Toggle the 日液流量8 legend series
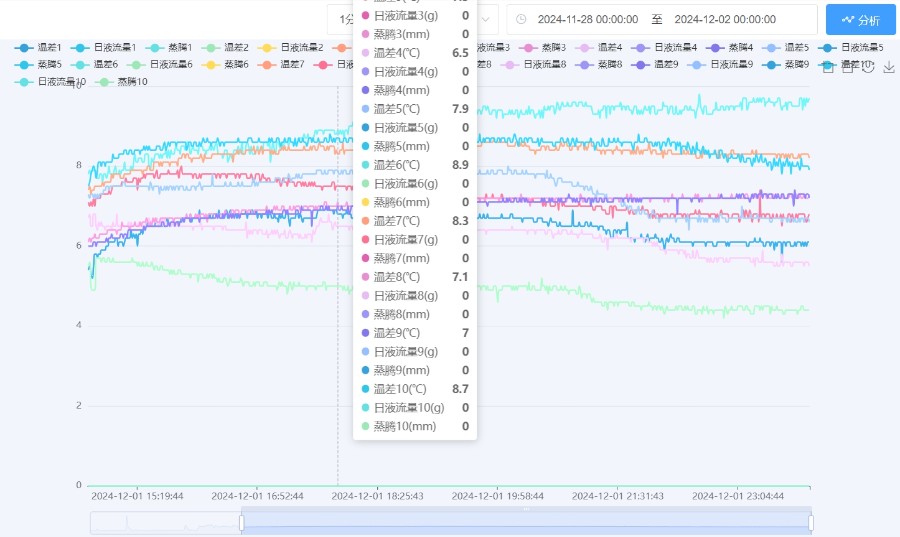900x537 pixels. pyautogui.click(x=533, y=65)
